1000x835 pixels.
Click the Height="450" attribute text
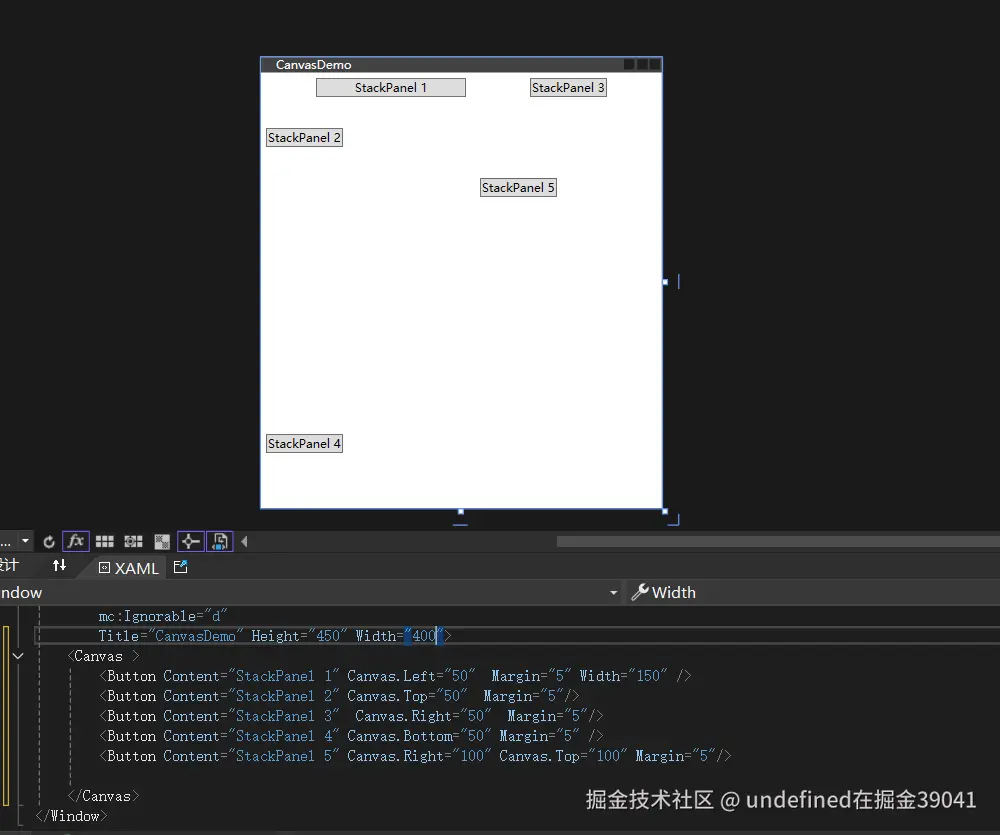[x=299, y=636]
